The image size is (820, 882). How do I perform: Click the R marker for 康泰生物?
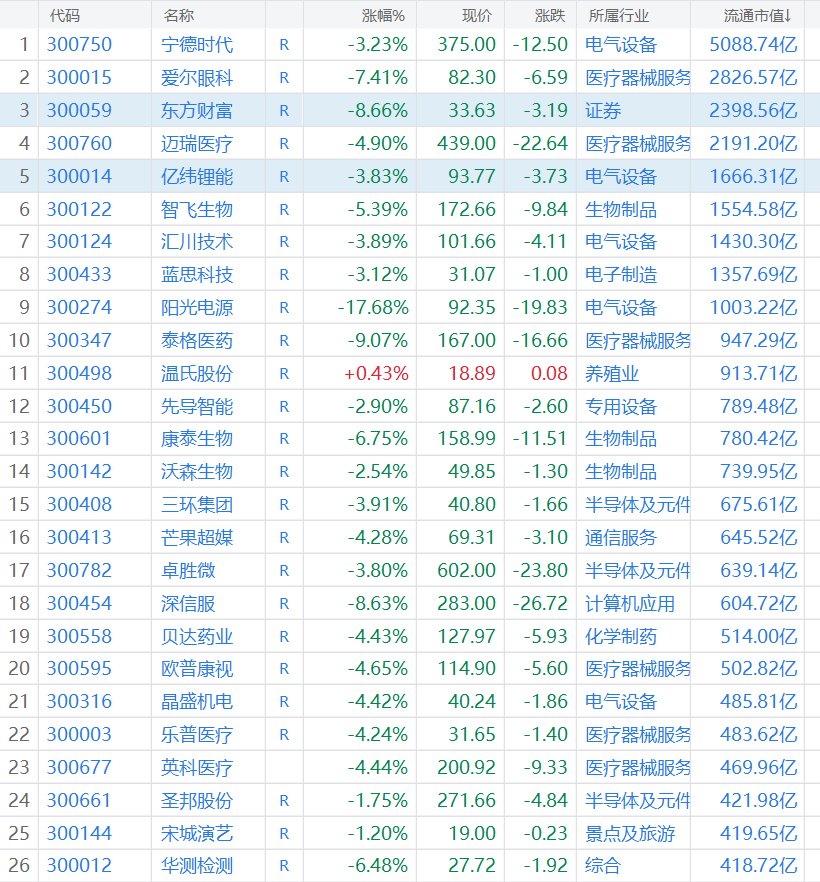click(284, 439)
